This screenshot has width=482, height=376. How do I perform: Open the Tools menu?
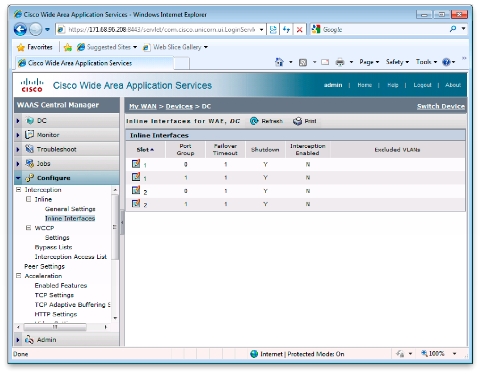pyautogui.click(x=426, y=62)
